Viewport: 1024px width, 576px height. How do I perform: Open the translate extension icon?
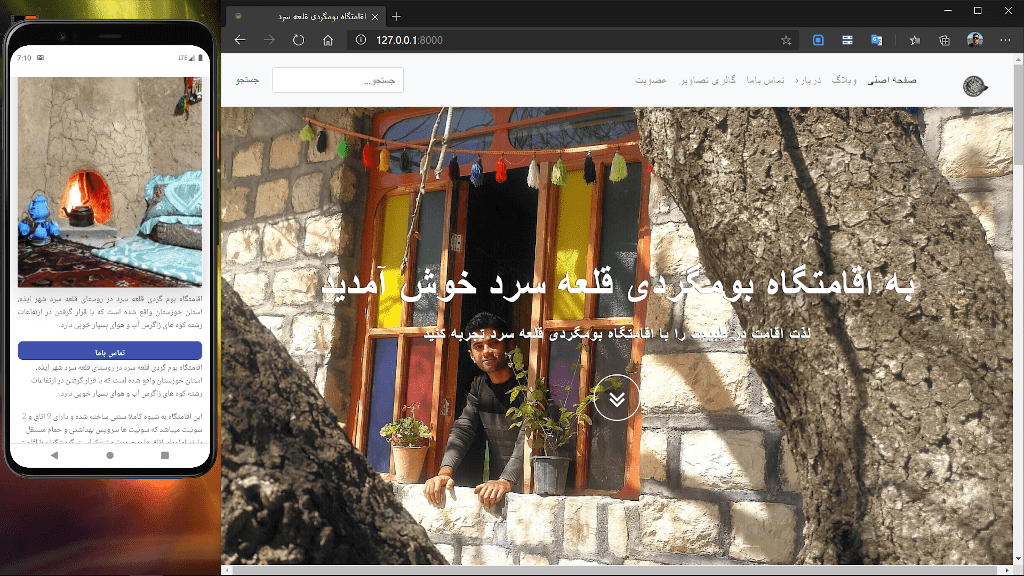click(x=876, y=40)
